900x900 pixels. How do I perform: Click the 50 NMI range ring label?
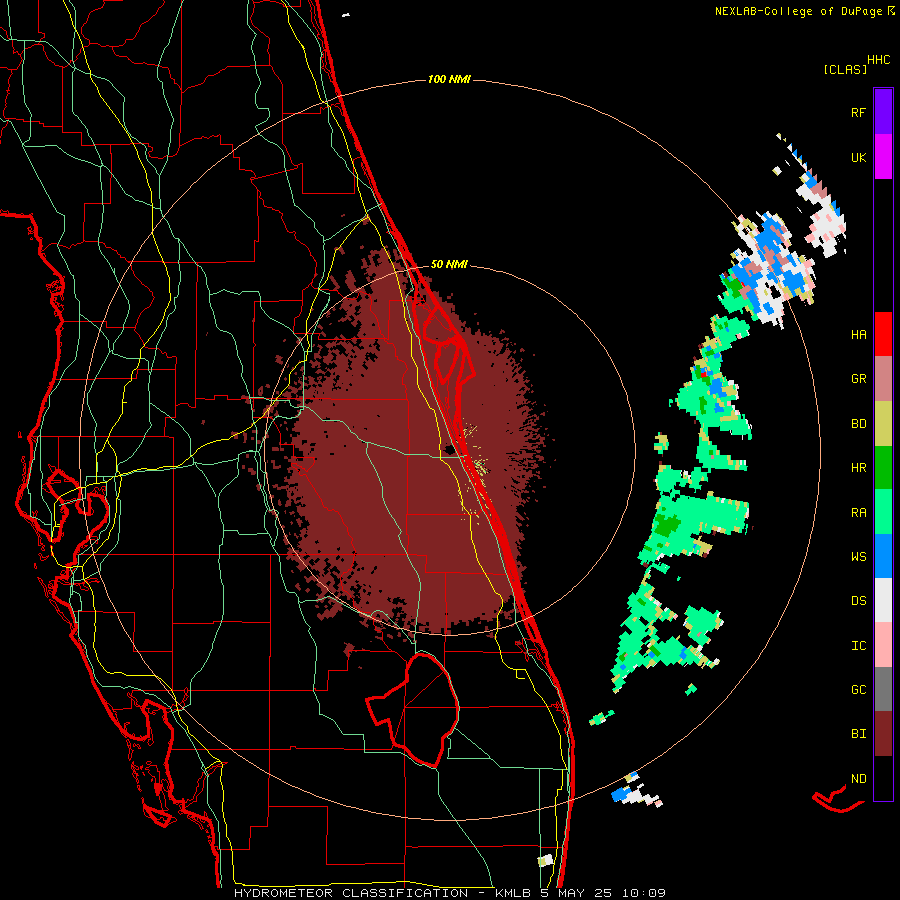449,264
